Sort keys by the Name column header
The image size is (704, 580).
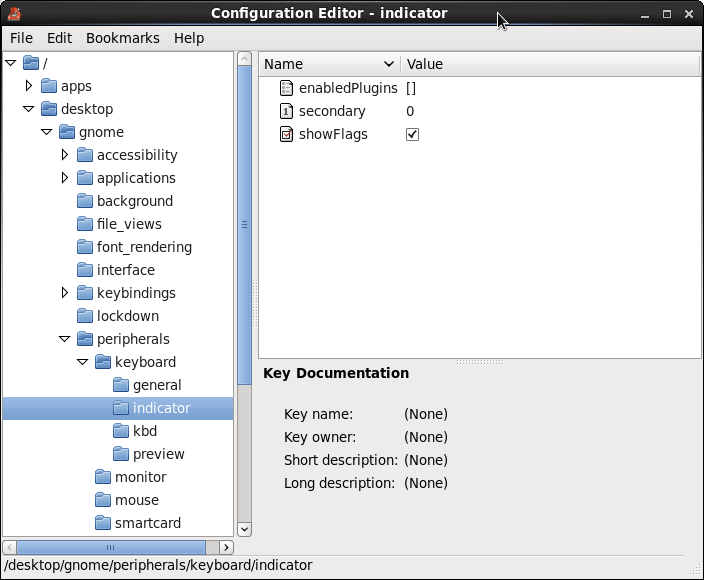(330, 64)
